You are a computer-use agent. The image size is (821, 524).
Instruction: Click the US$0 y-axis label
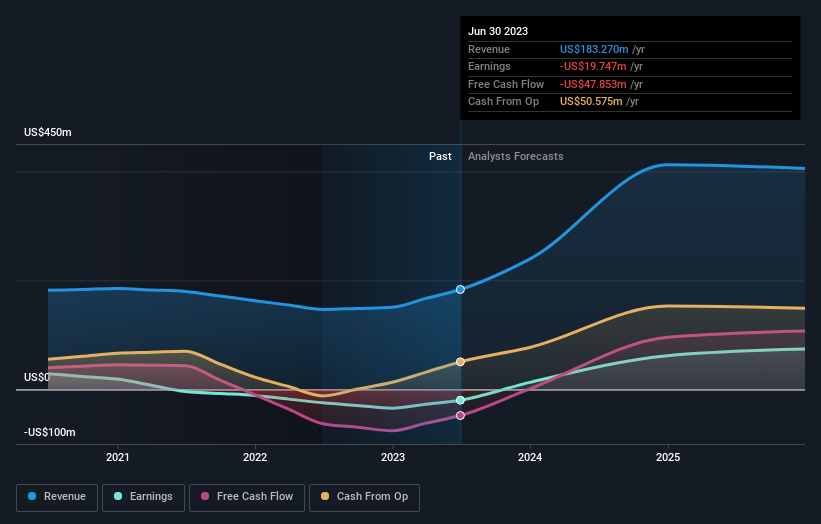[x=37, y=377]
